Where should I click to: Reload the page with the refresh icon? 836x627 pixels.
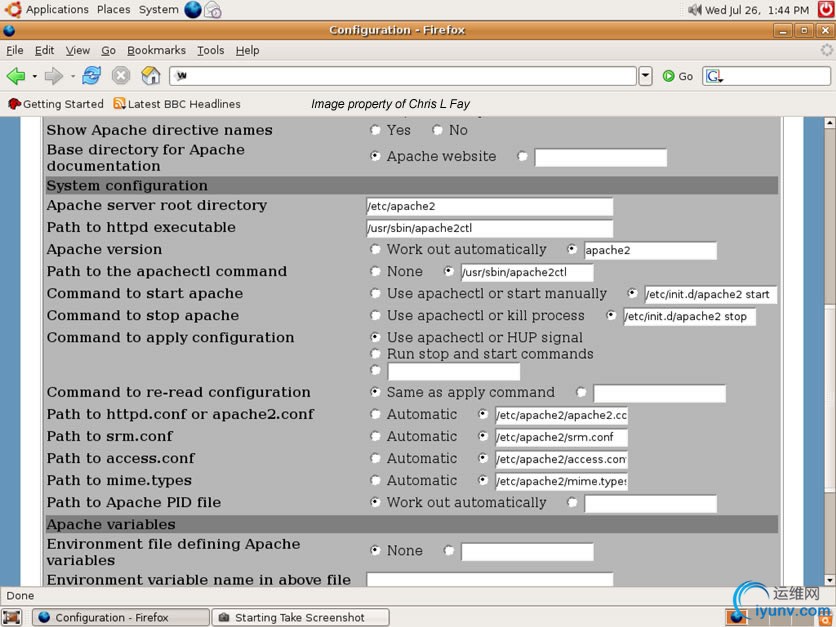coord(91,76)
